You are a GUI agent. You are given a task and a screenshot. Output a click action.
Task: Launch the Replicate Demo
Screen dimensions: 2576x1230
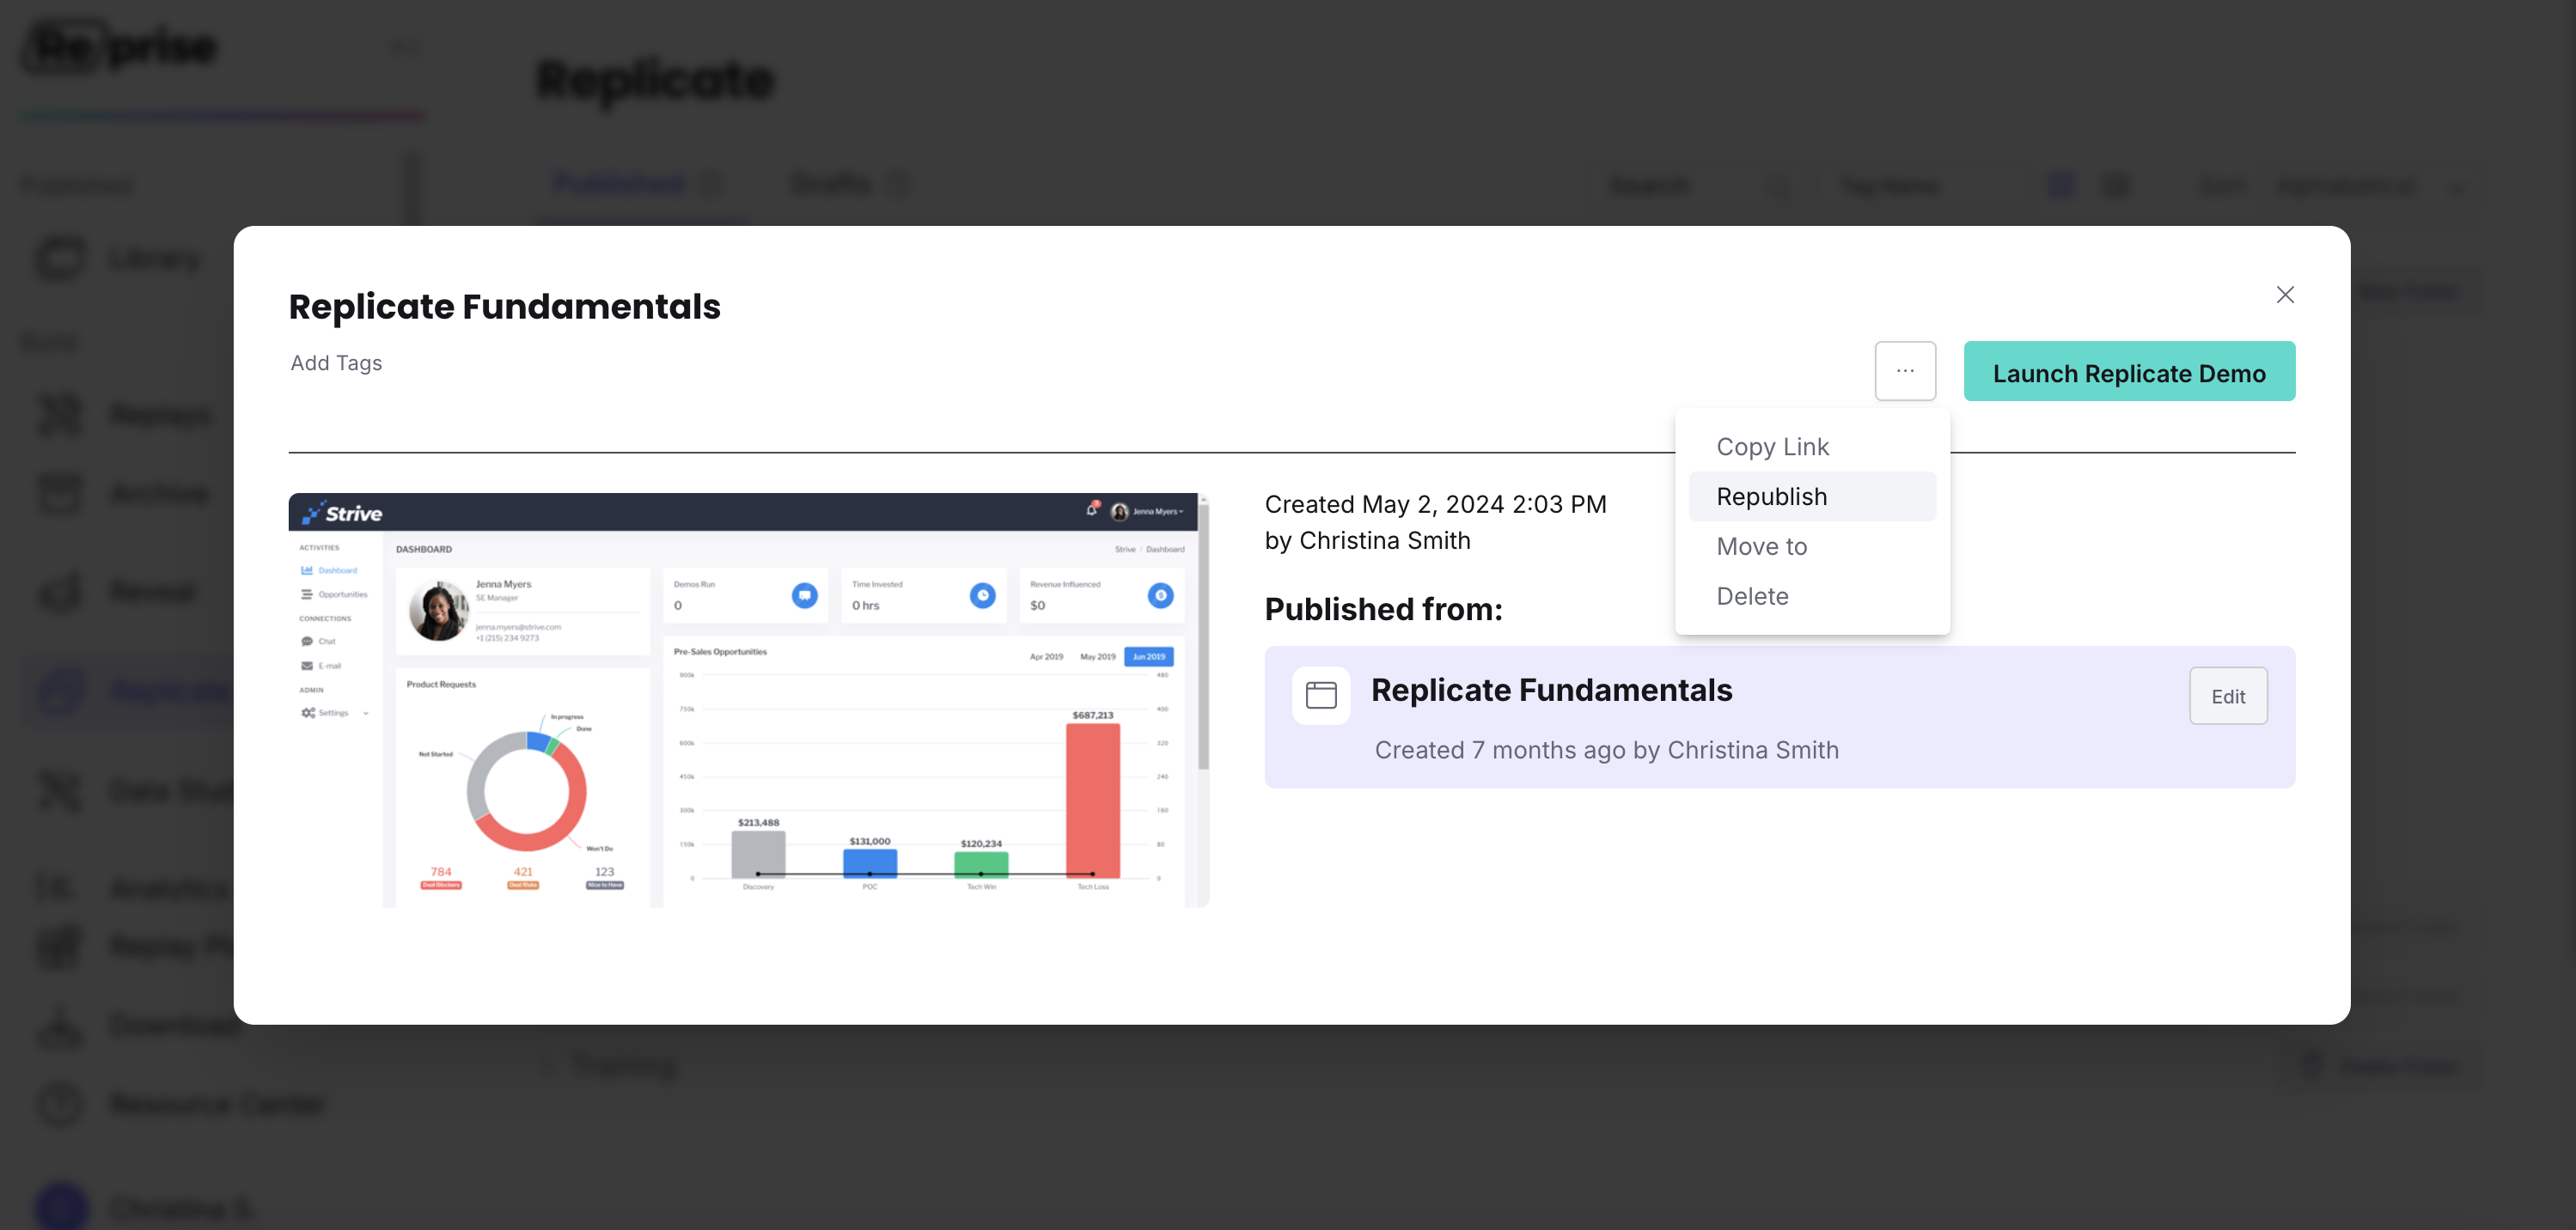coord(2129,371)
